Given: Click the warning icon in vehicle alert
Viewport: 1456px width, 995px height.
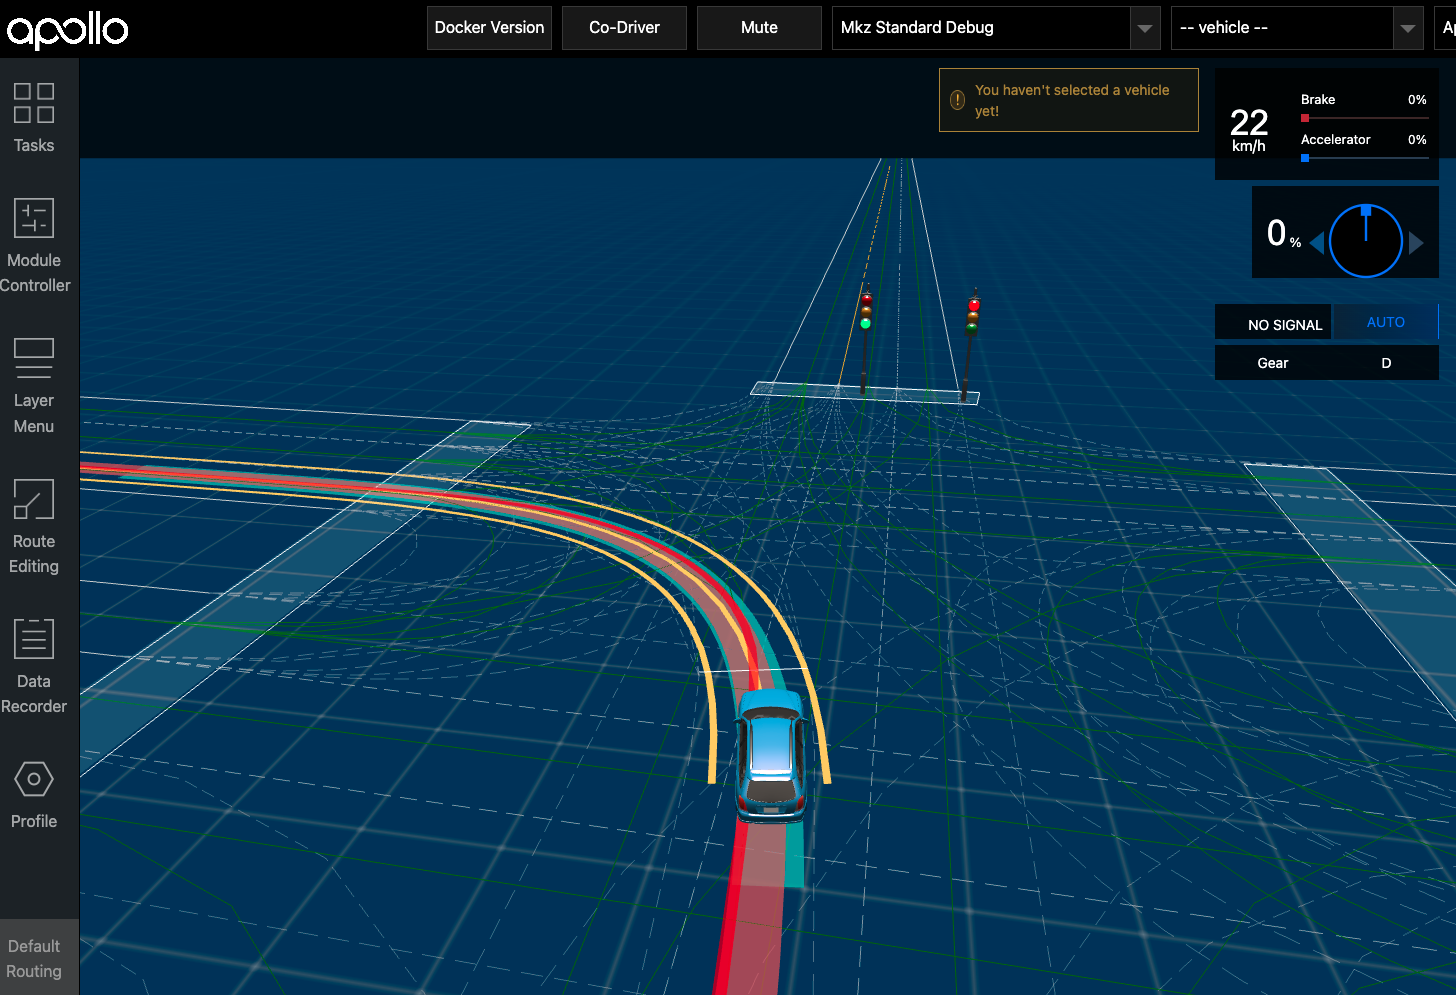Looking at the screenshot, I should (957, 100).
